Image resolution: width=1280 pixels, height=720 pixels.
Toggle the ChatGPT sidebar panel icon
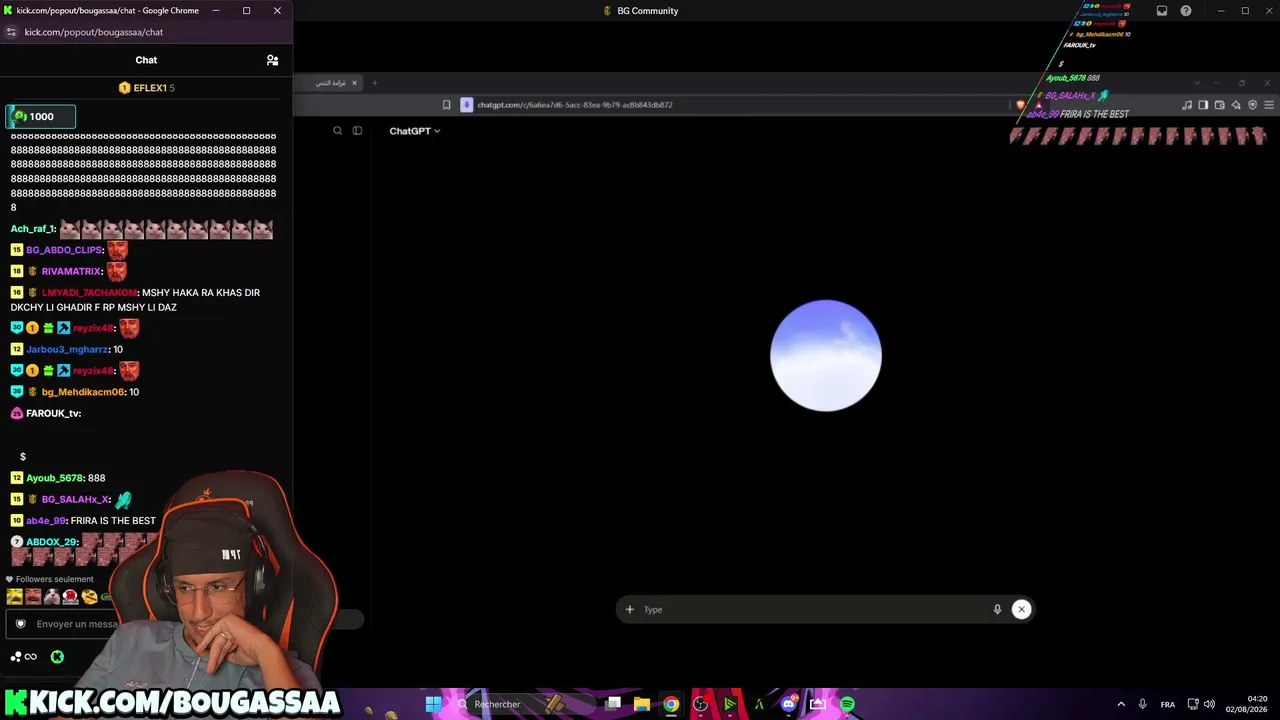(x=357, y=131)
